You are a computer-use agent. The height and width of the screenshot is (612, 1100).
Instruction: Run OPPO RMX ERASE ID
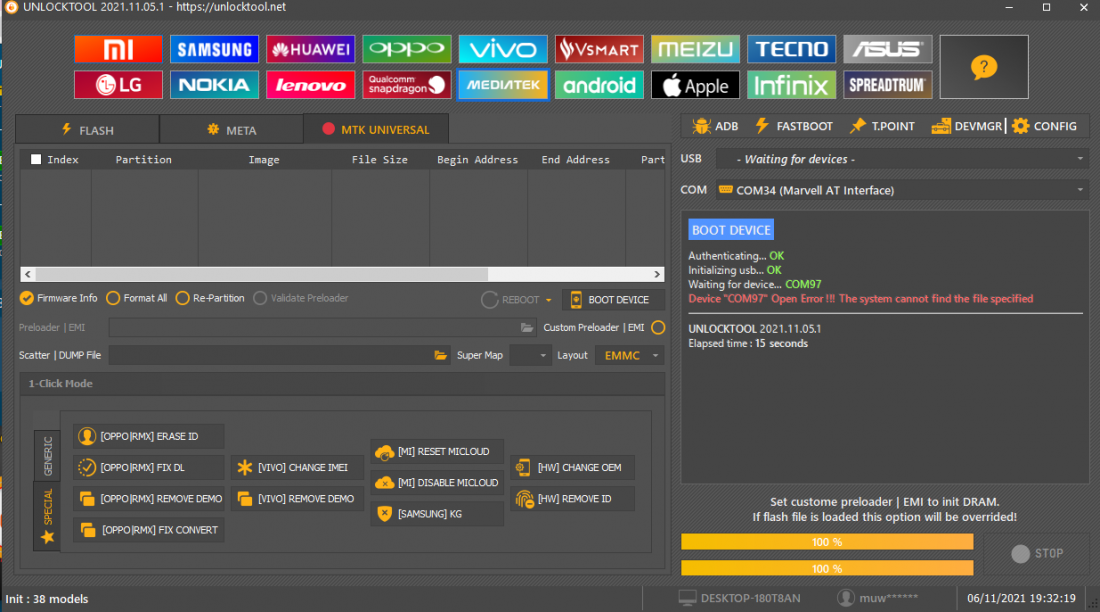click(x=149, y=437)
